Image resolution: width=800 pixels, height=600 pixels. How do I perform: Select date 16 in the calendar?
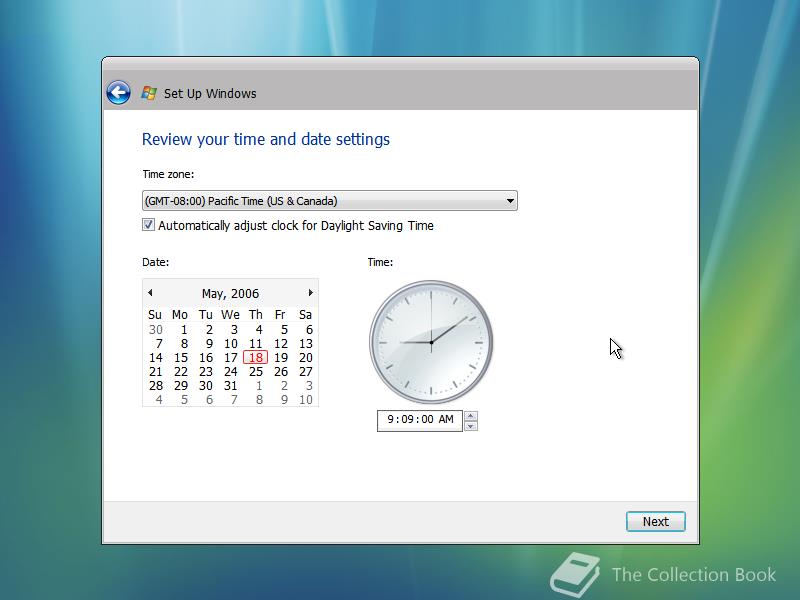point(206,358)
